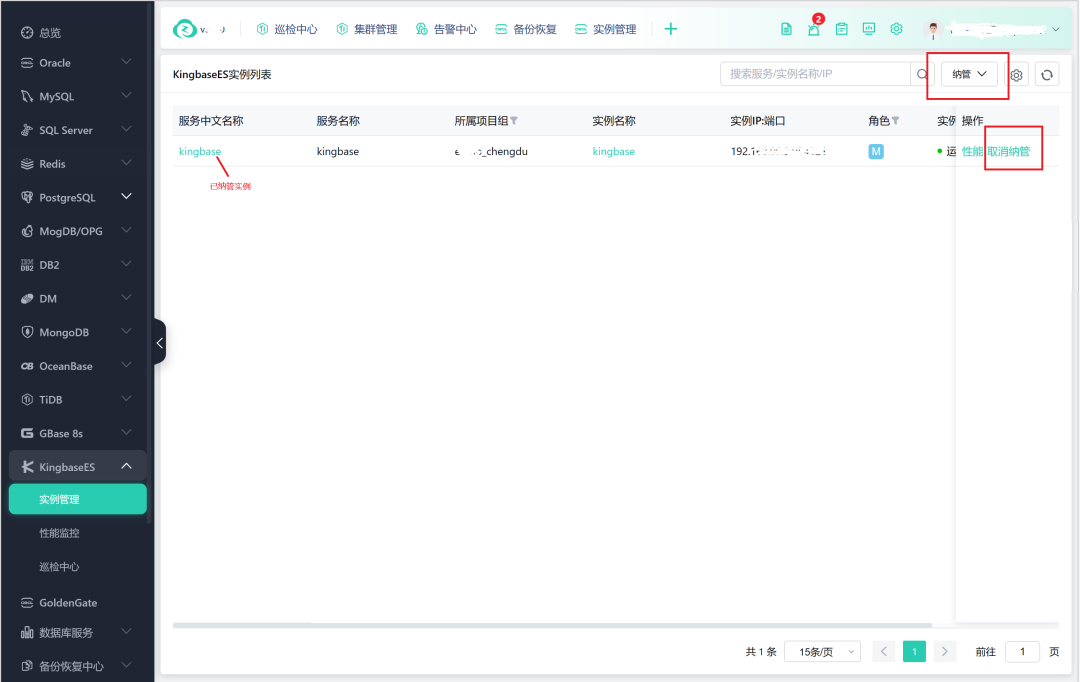Switch to 集群管理 top tab
1080x682 pixels.
(x=367, y=30)
